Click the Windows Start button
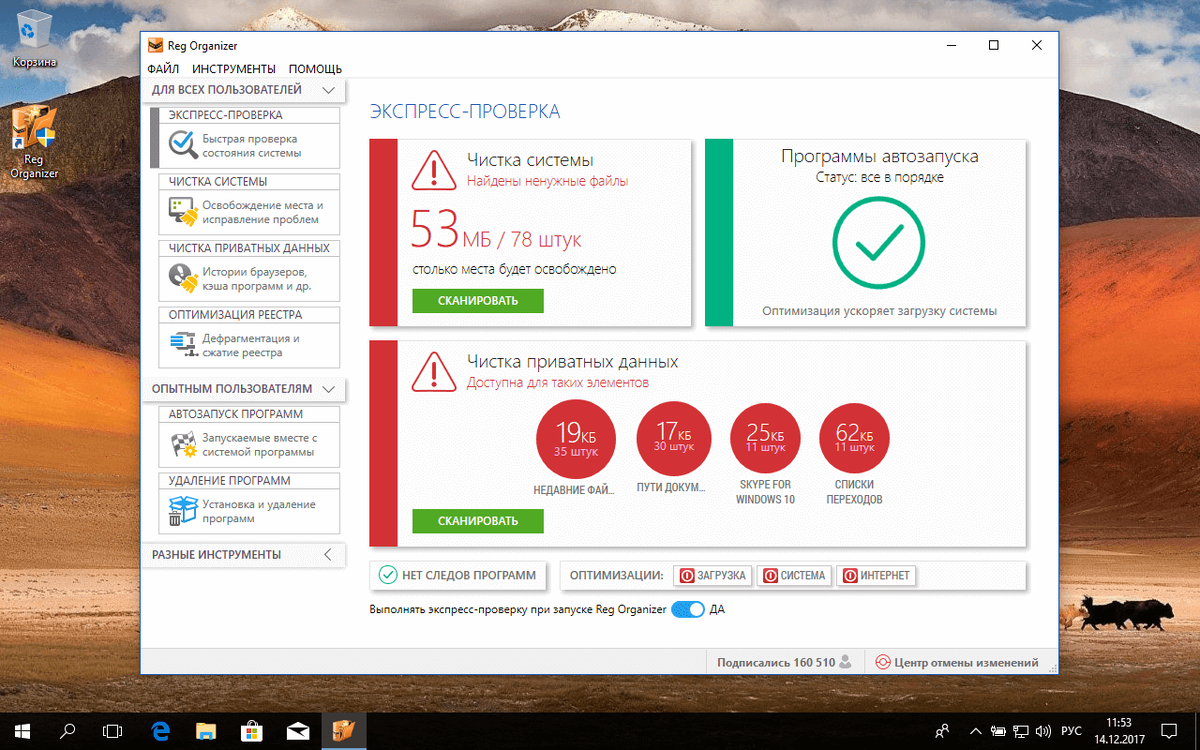The height and width of the screenshot is (750, 1200). coord(22,729)
